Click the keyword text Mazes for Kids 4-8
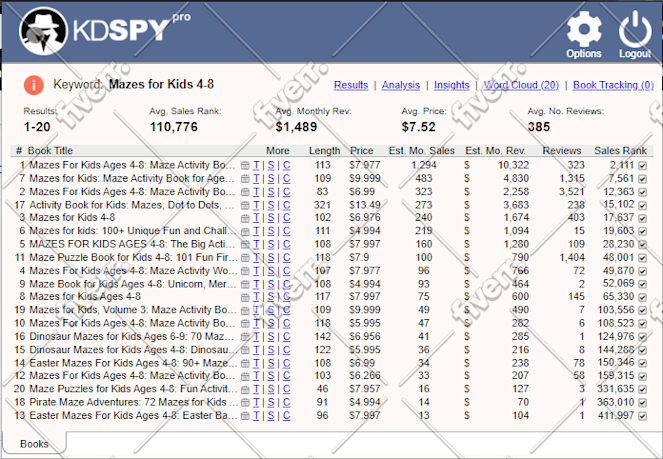Screen dimensions: 663x459 (x=162, y=84)
